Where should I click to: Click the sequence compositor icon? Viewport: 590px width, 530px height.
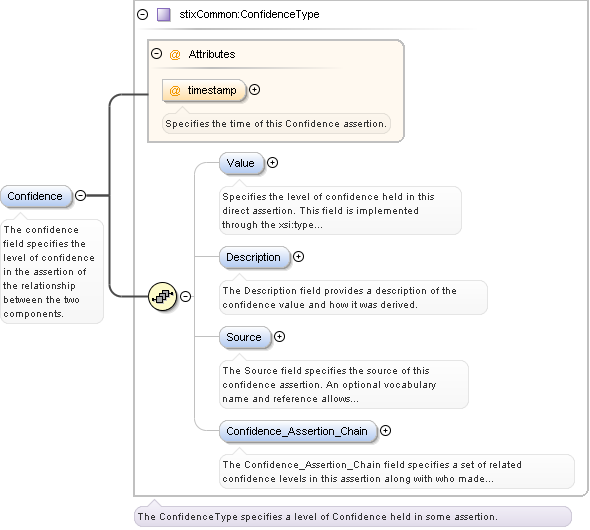point(163,296)
